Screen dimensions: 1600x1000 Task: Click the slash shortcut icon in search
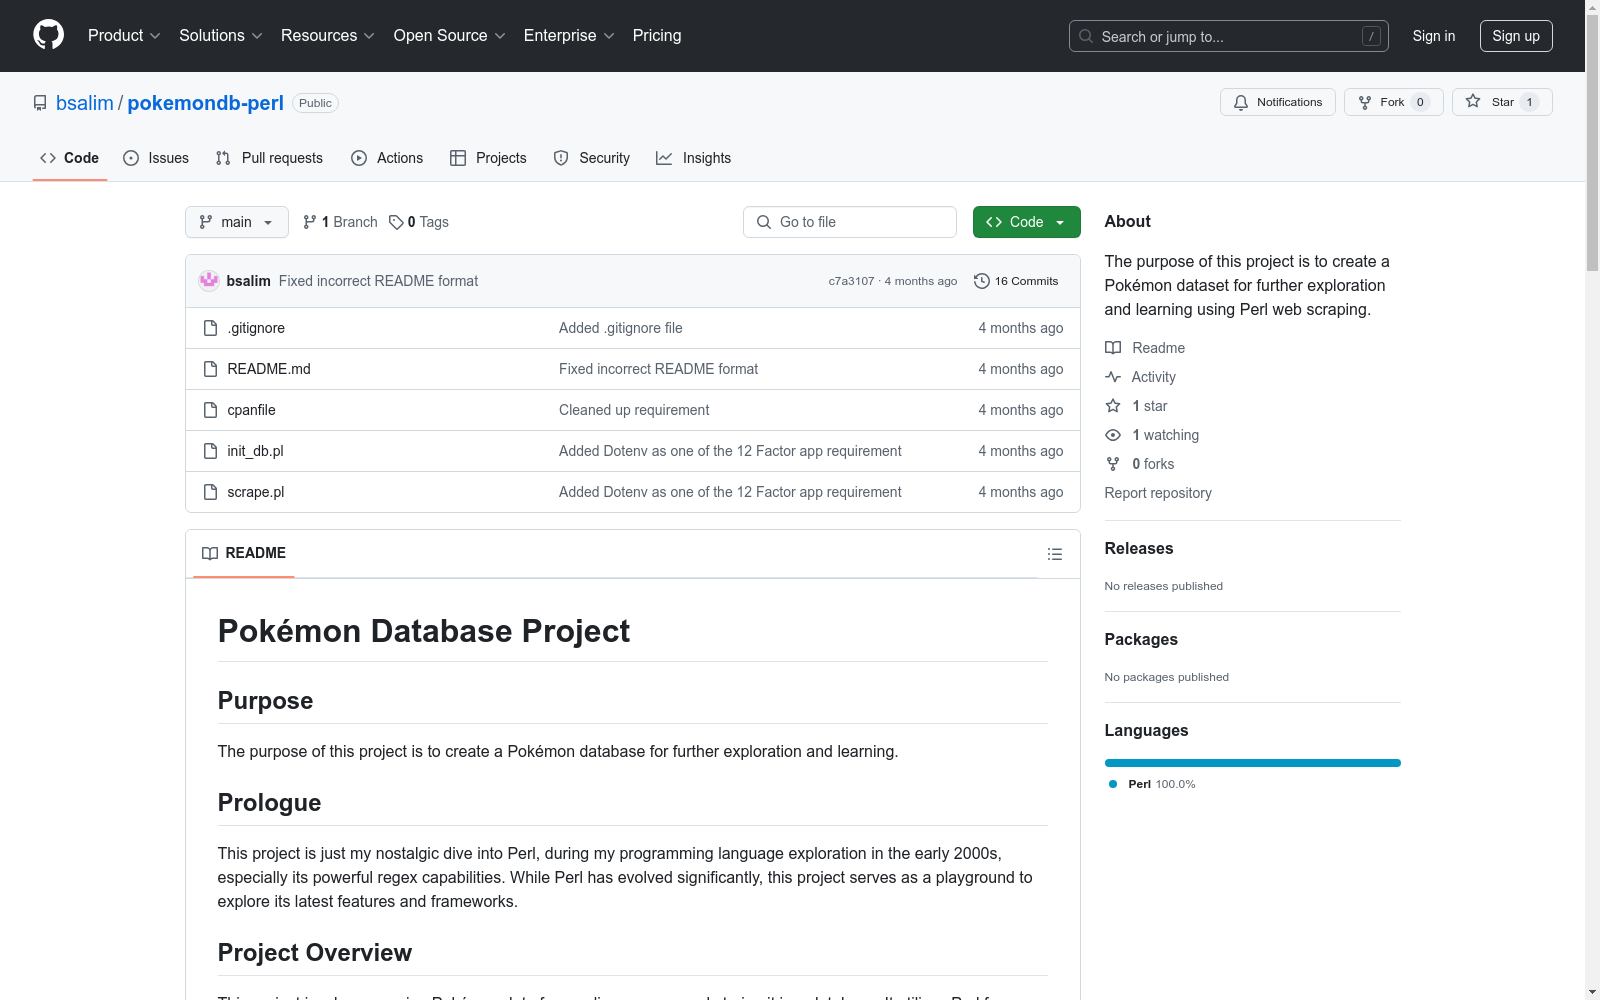(x=1371, y=36)
